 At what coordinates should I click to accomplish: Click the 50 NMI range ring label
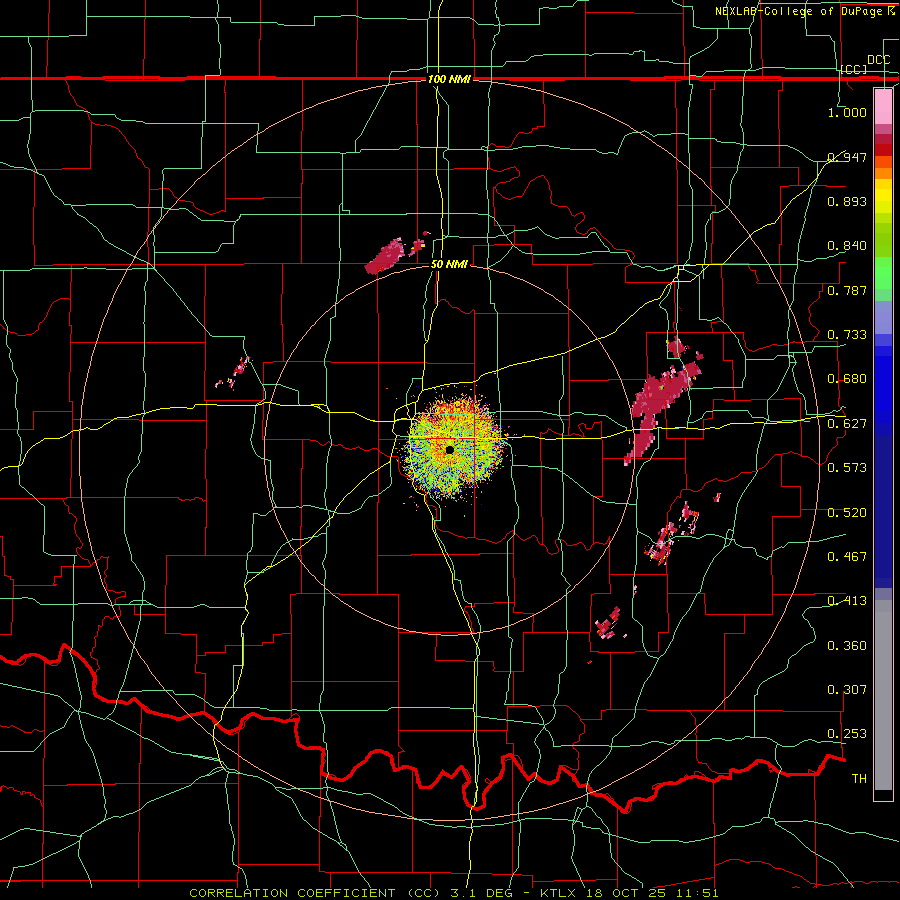[449, 264]
